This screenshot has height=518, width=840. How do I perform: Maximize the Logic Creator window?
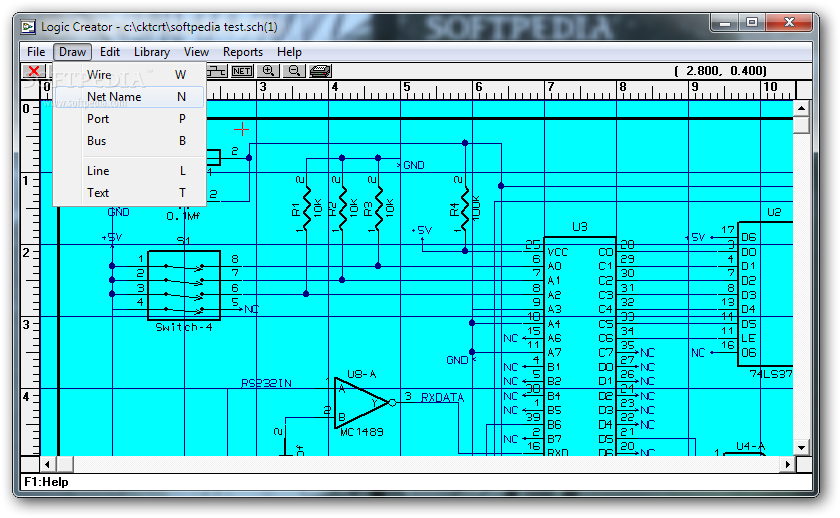point(752,23)
